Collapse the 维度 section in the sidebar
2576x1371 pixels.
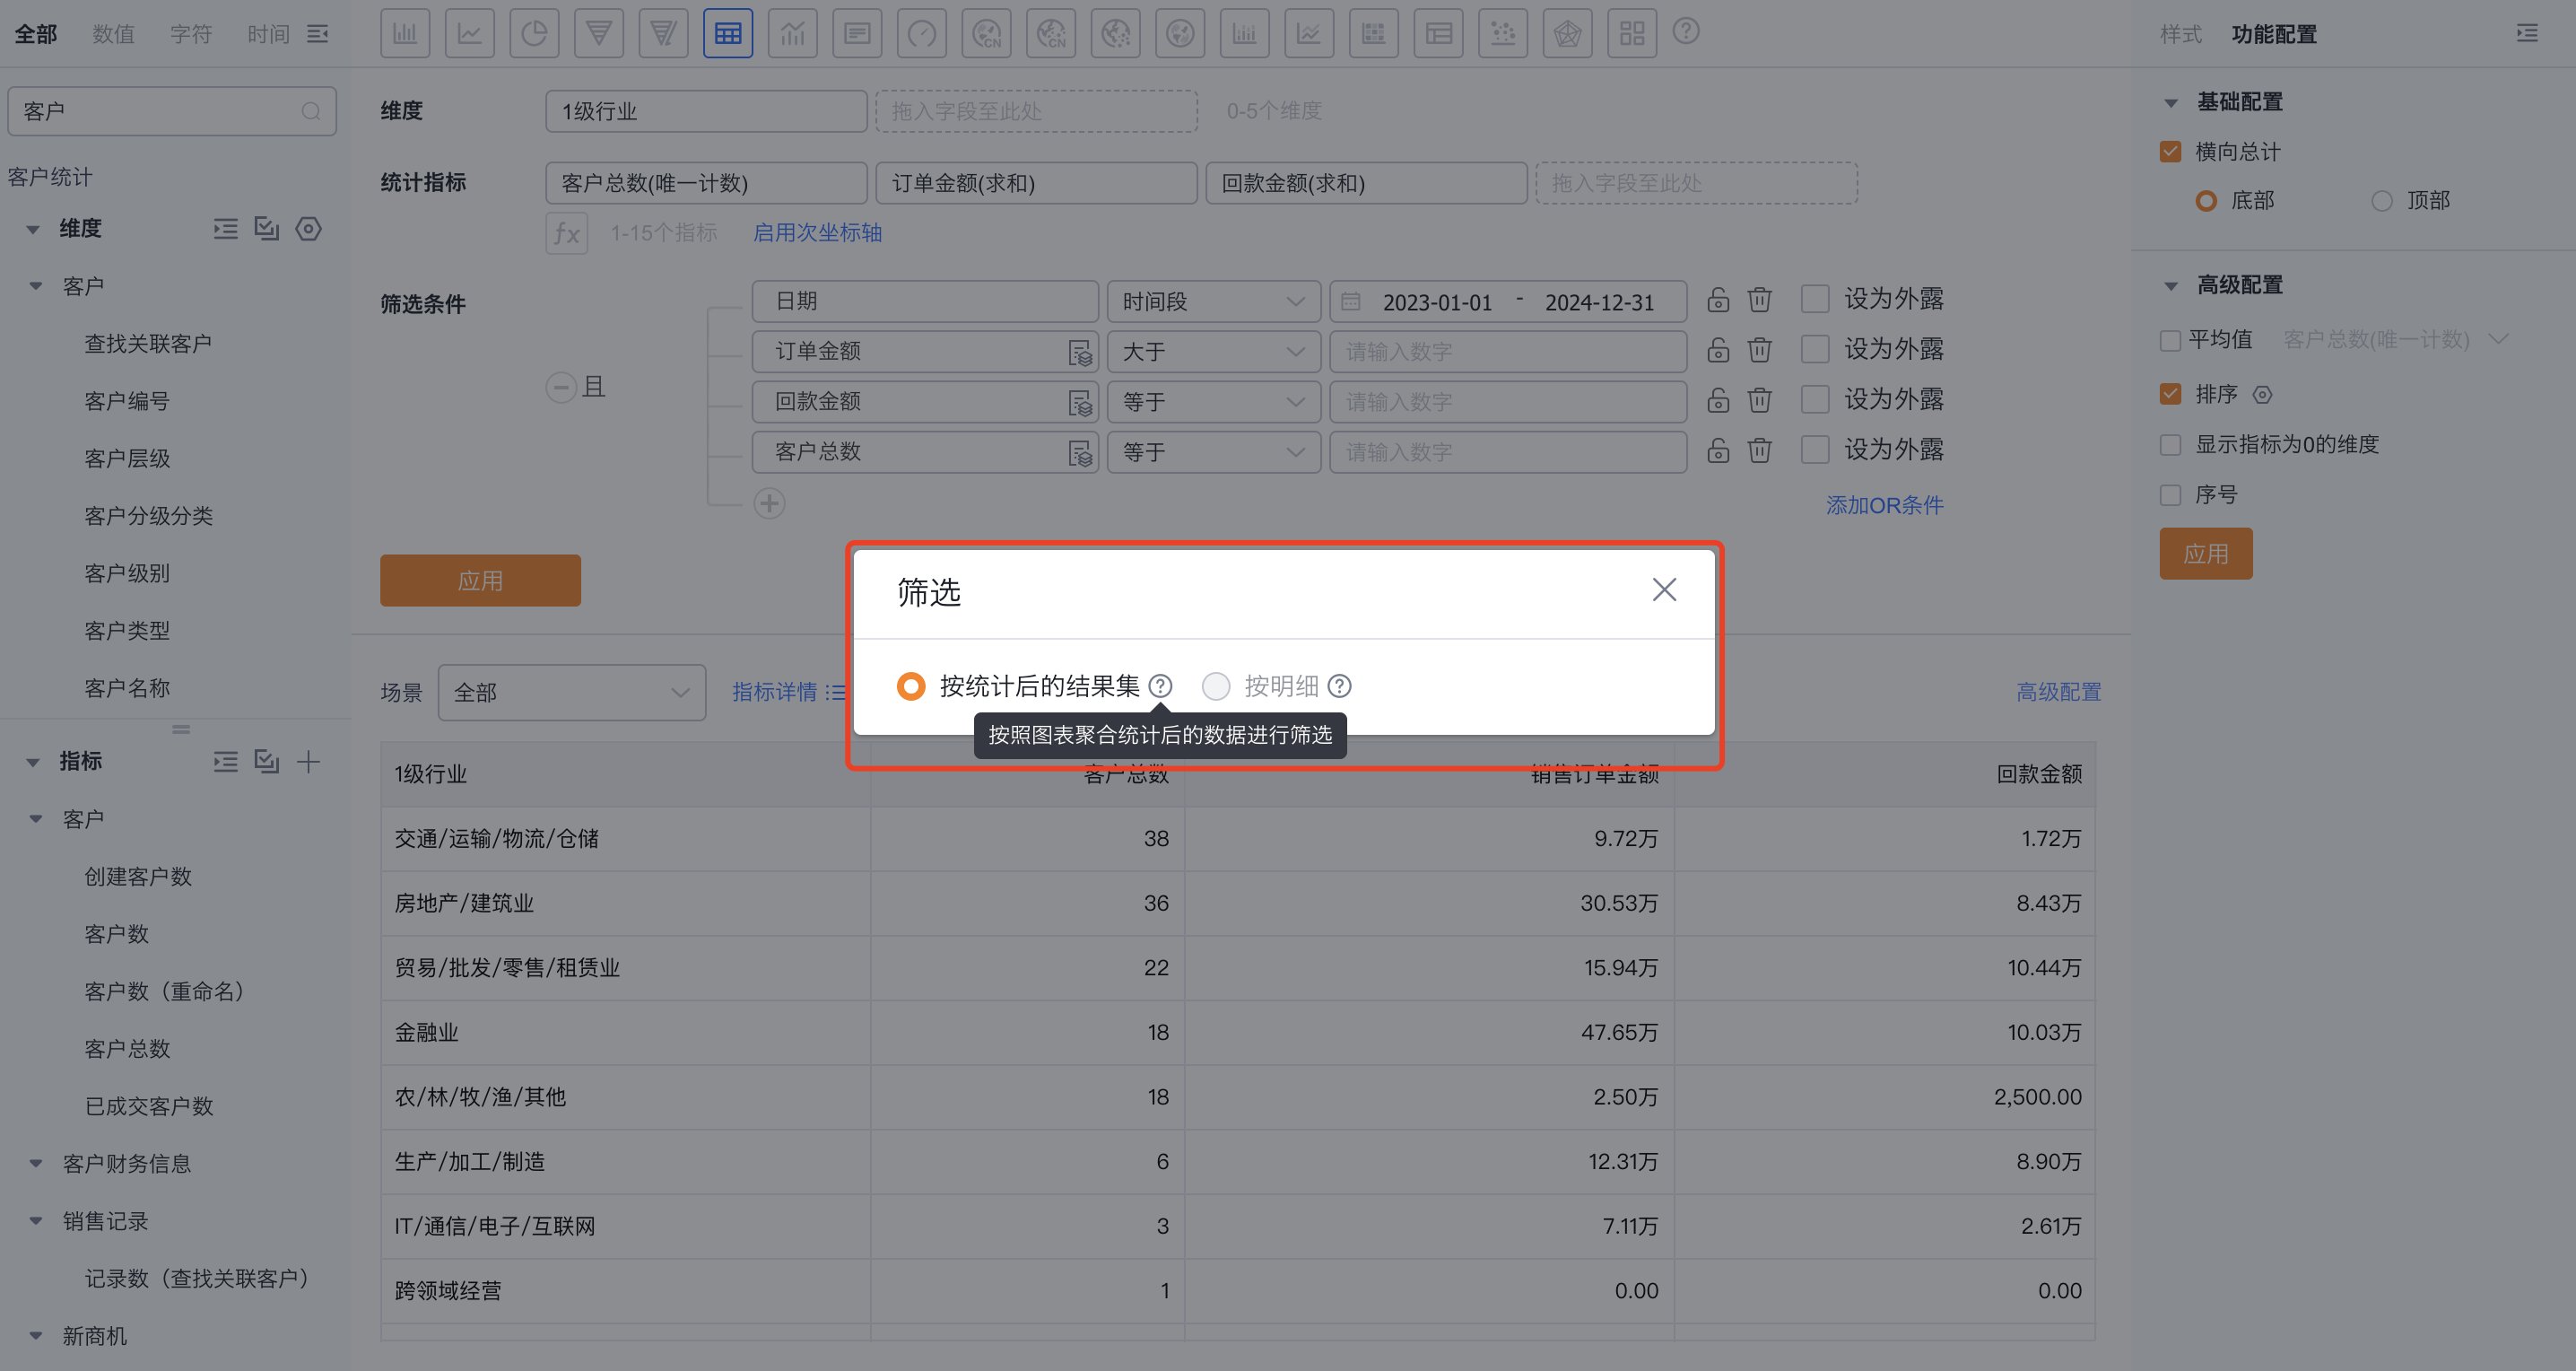point(33,228)
